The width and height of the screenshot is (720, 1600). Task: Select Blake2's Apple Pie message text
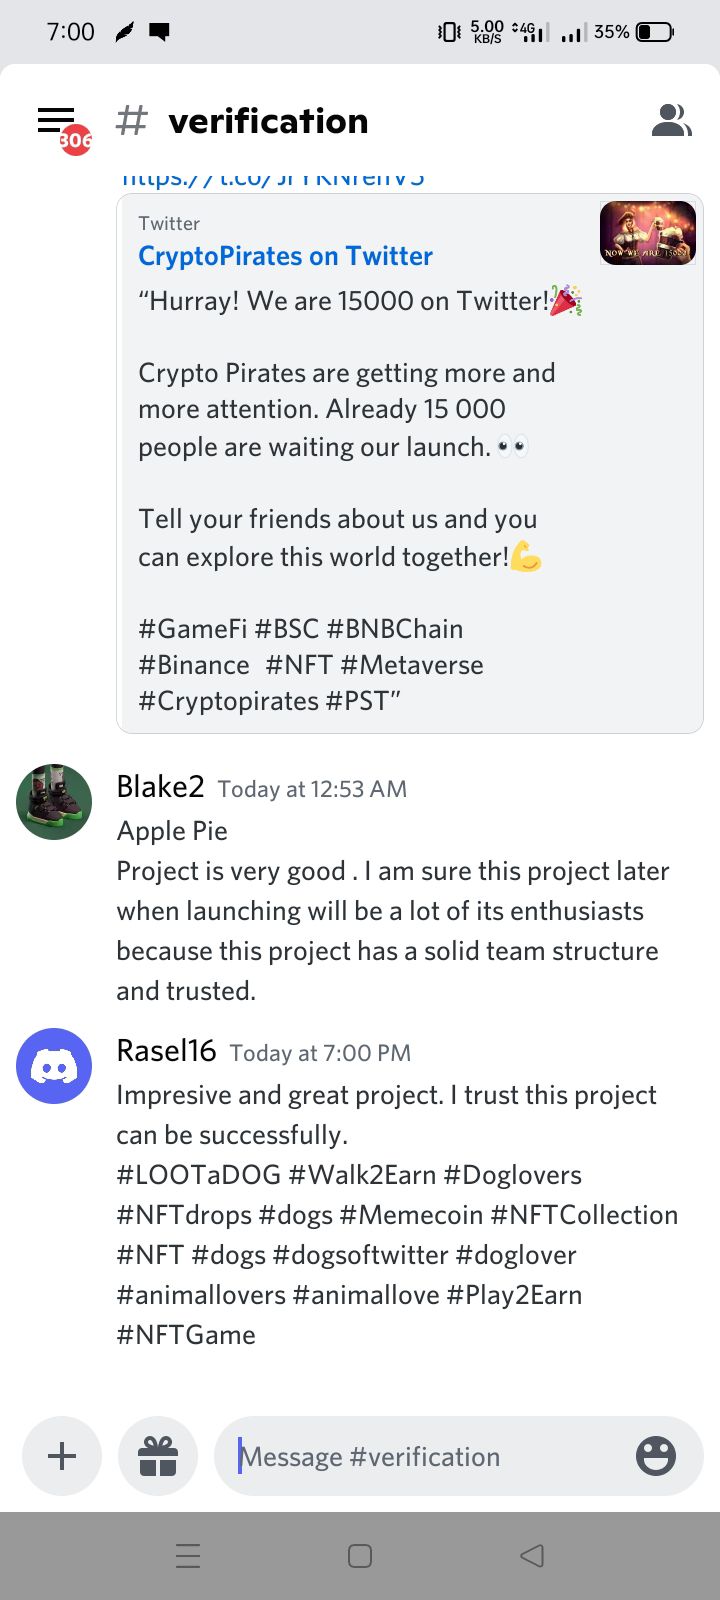click(x=172, y=831)
